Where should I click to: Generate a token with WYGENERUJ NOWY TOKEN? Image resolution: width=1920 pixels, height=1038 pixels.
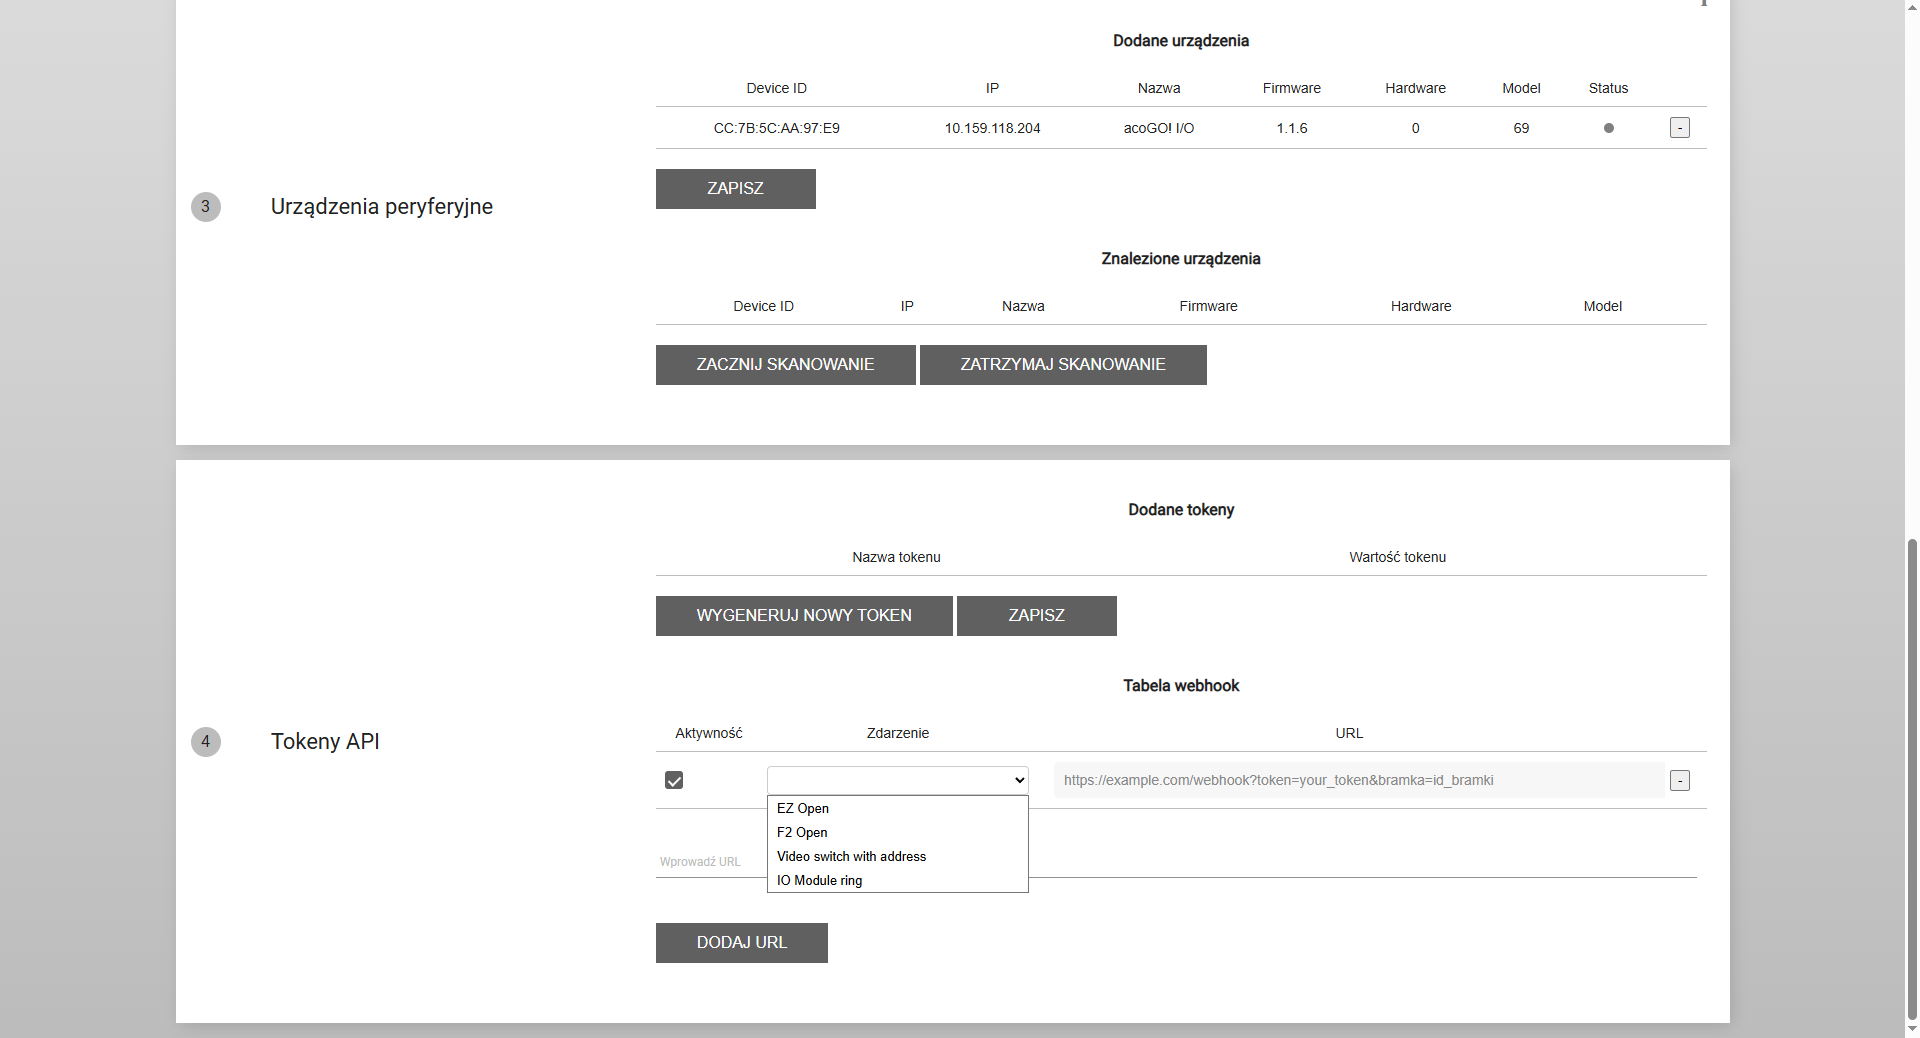[x=803, y=616]
